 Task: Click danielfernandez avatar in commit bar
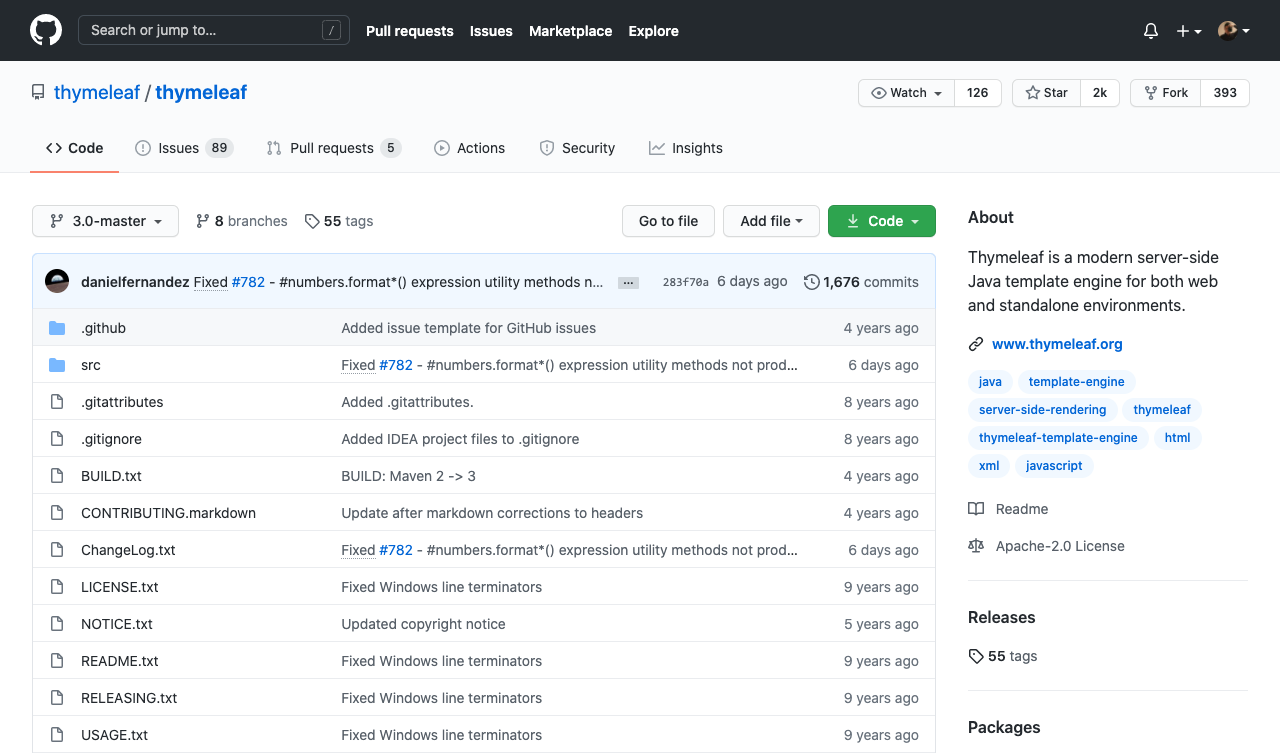(x=57, y=281)
